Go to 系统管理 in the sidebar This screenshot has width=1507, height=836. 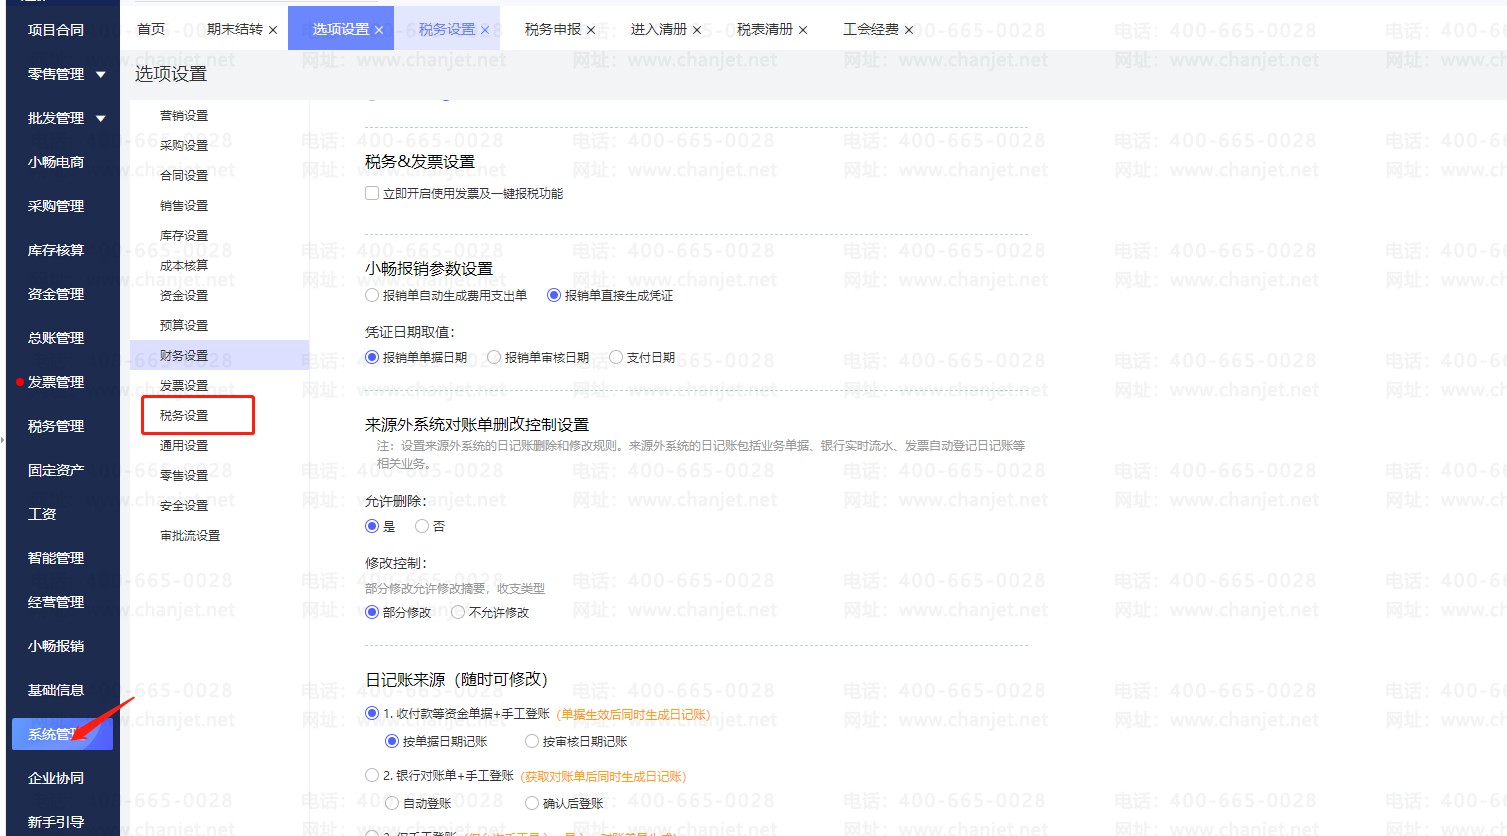[56, 734]
